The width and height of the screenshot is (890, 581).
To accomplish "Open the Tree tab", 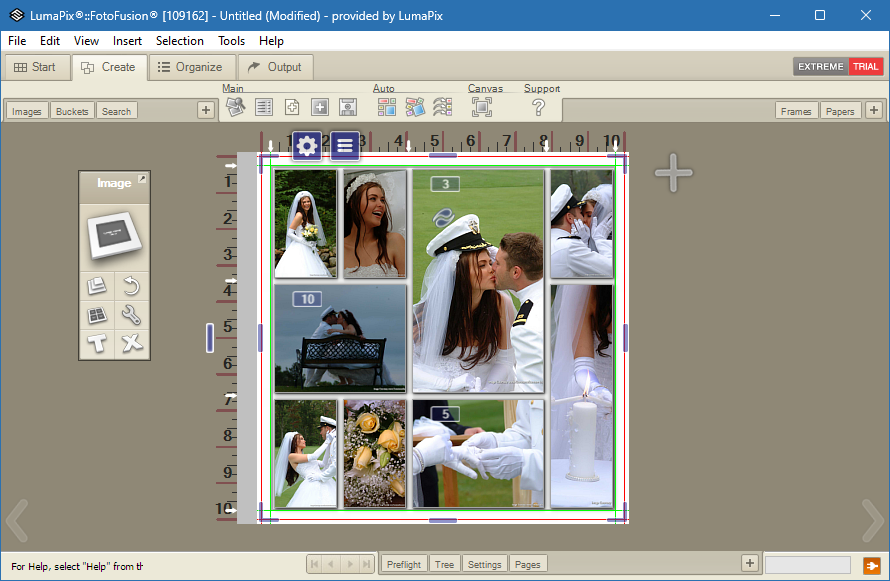I will click(x=444, y=564).
